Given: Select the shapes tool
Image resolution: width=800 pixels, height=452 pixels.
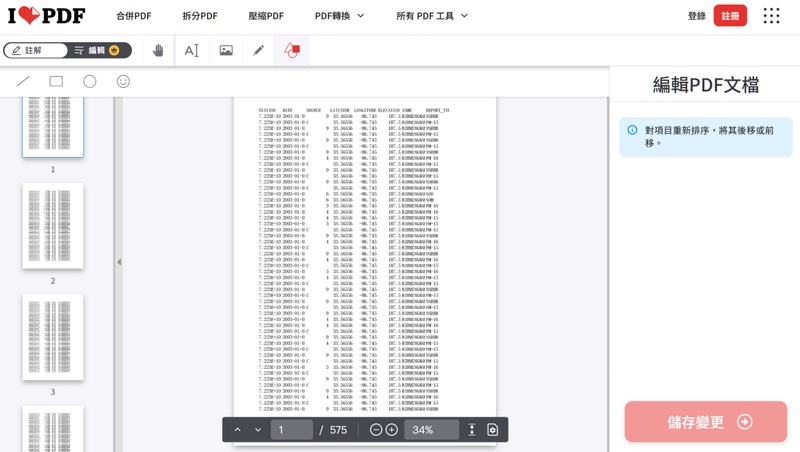Looking at the screenshot, I should (x=292, y=50).
